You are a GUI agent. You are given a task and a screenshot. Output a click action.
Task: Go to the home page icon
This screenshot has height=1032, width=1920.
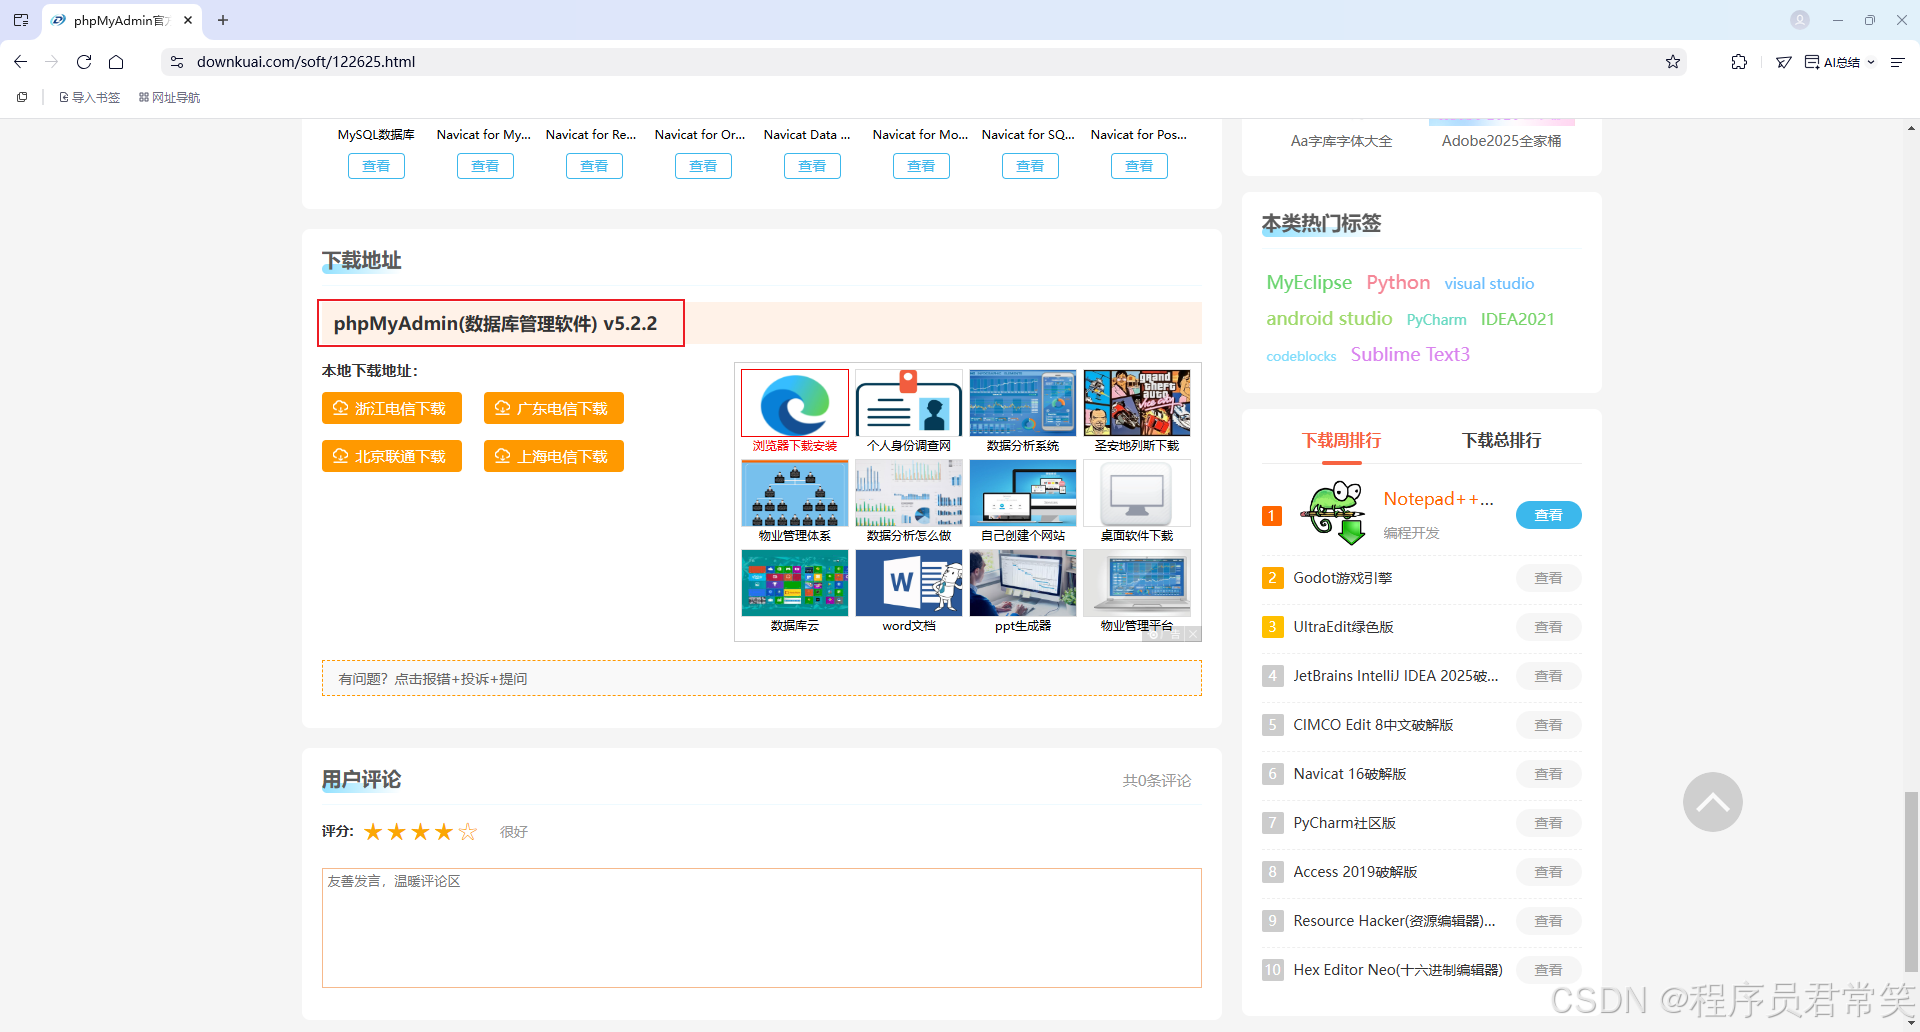[x=116, y=62]
